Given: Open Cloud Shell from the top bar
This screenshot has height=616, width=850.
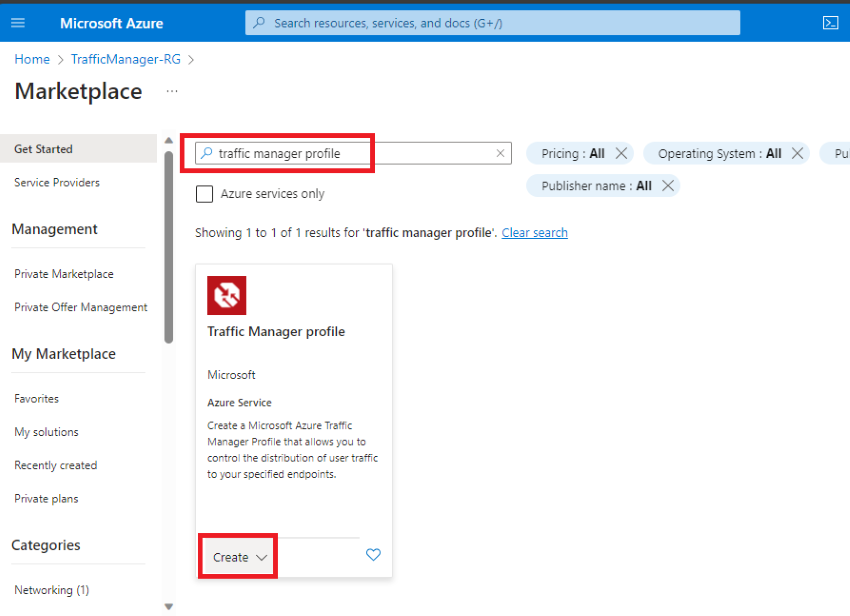Looking at the screenshot, I should pos(830,23).
